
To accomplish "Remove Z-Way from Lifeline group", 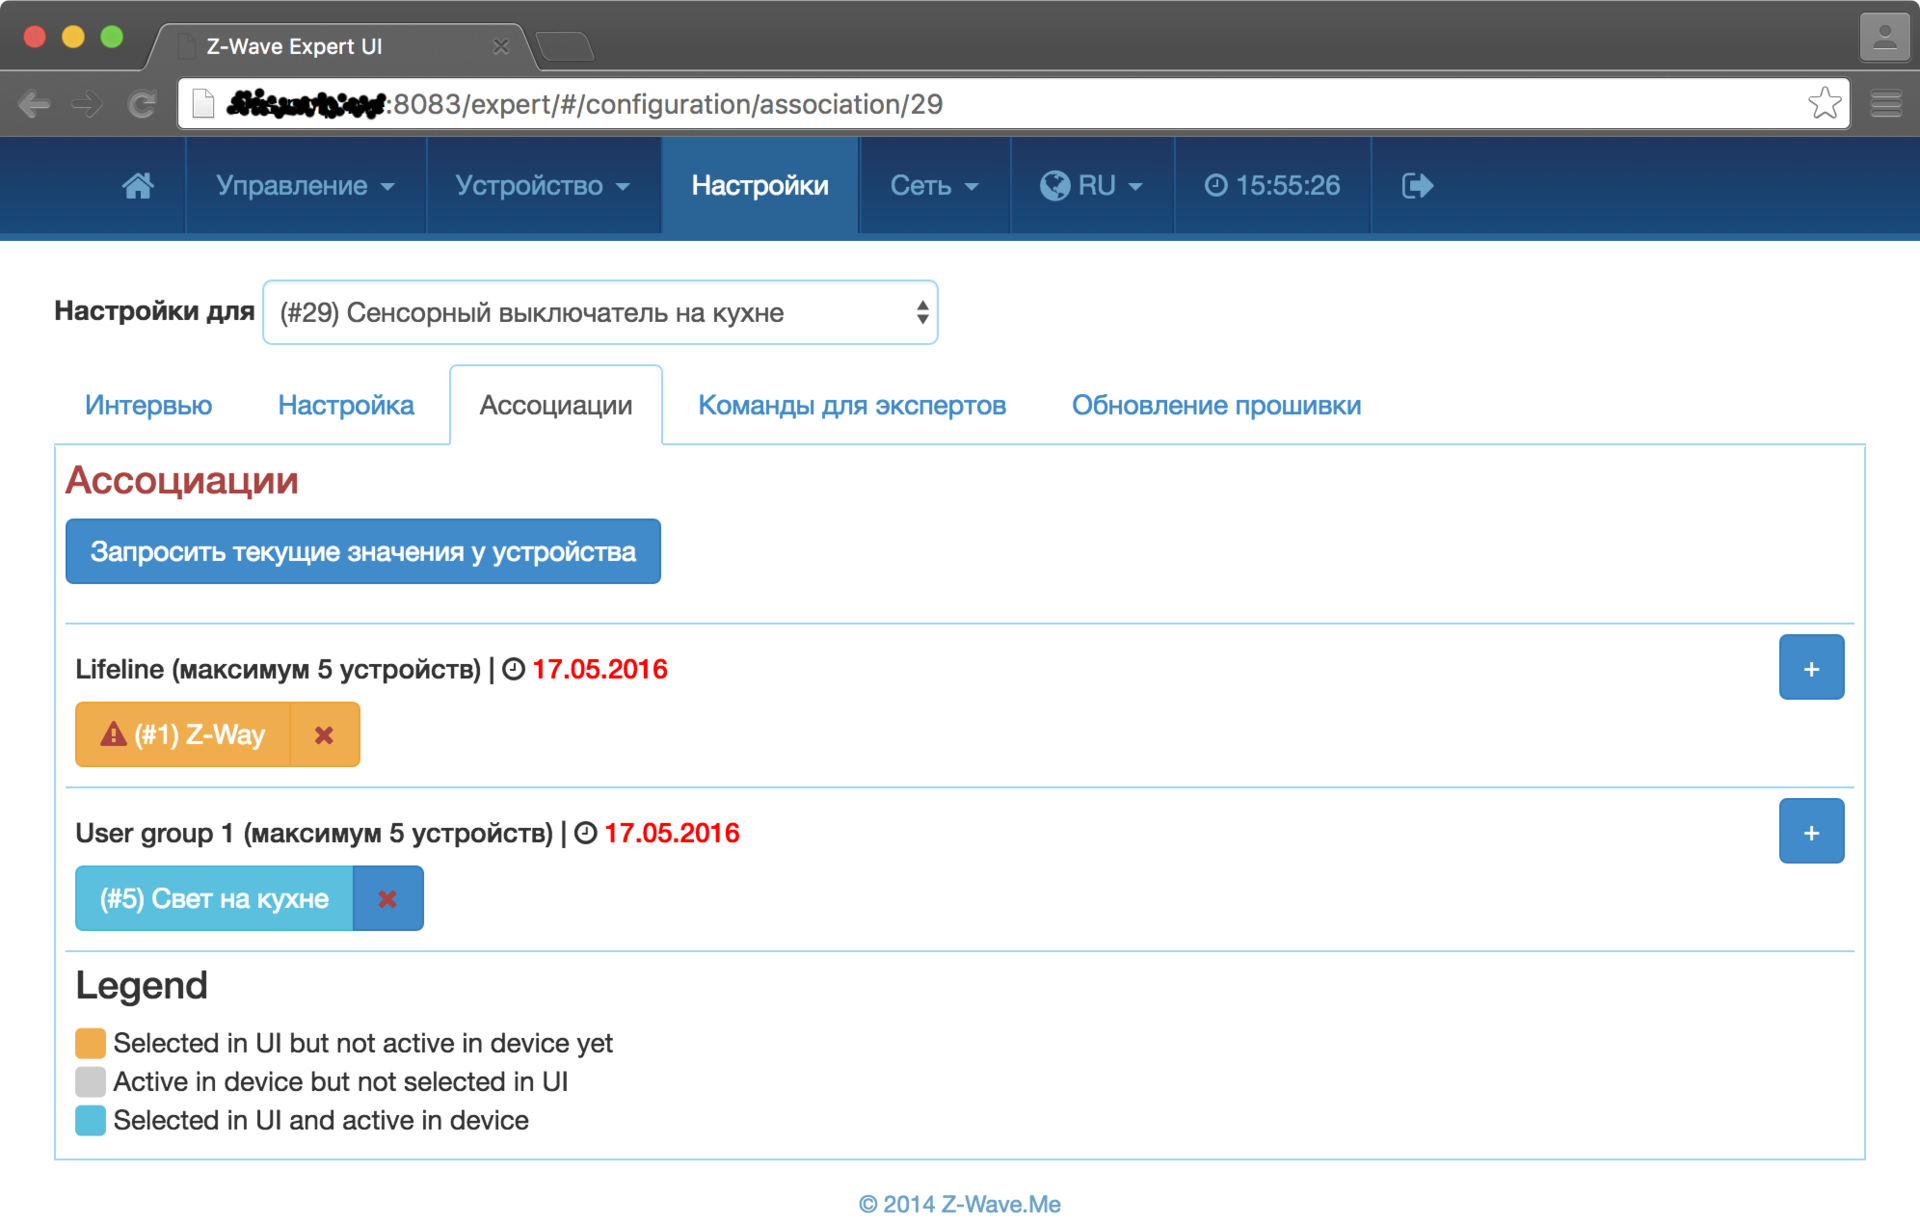I will (x=324, y=735).
